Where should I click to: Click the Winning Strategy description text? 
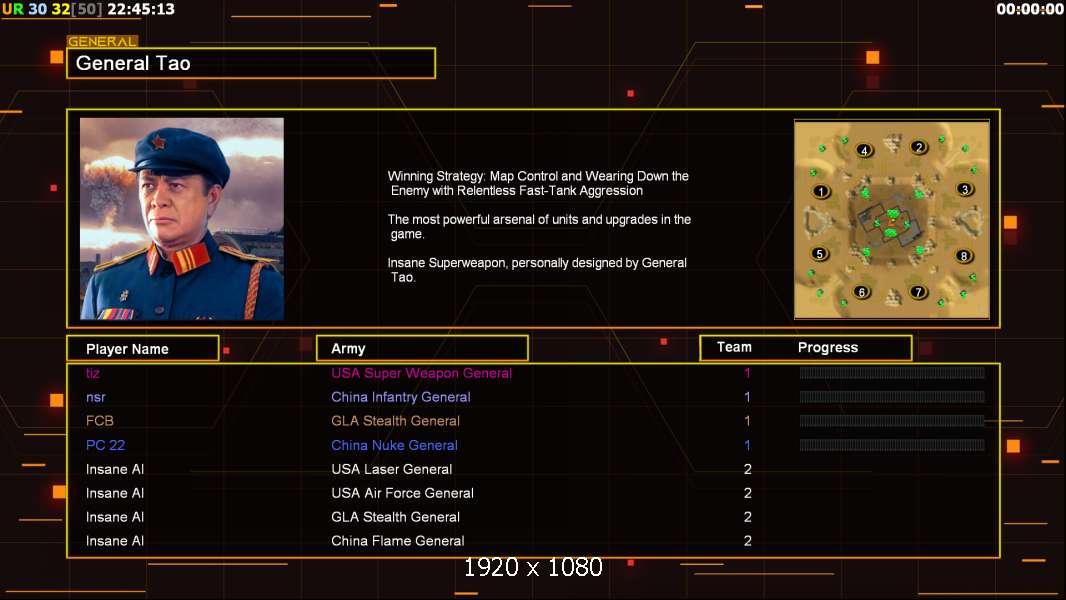pos(538,183)
